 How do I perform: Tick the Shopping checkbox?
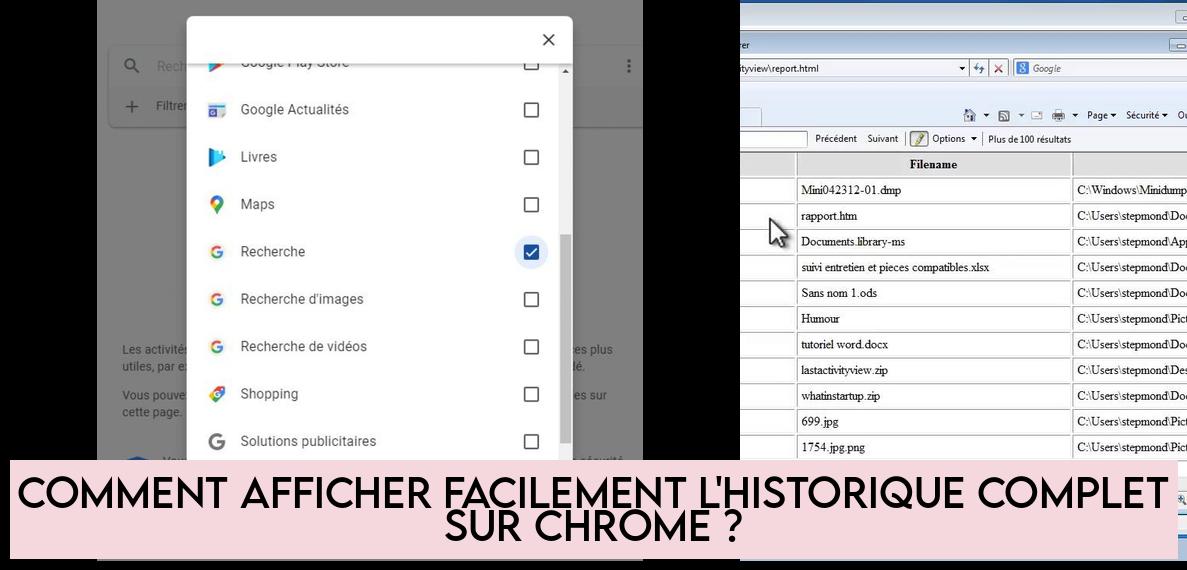click(531, 394)
